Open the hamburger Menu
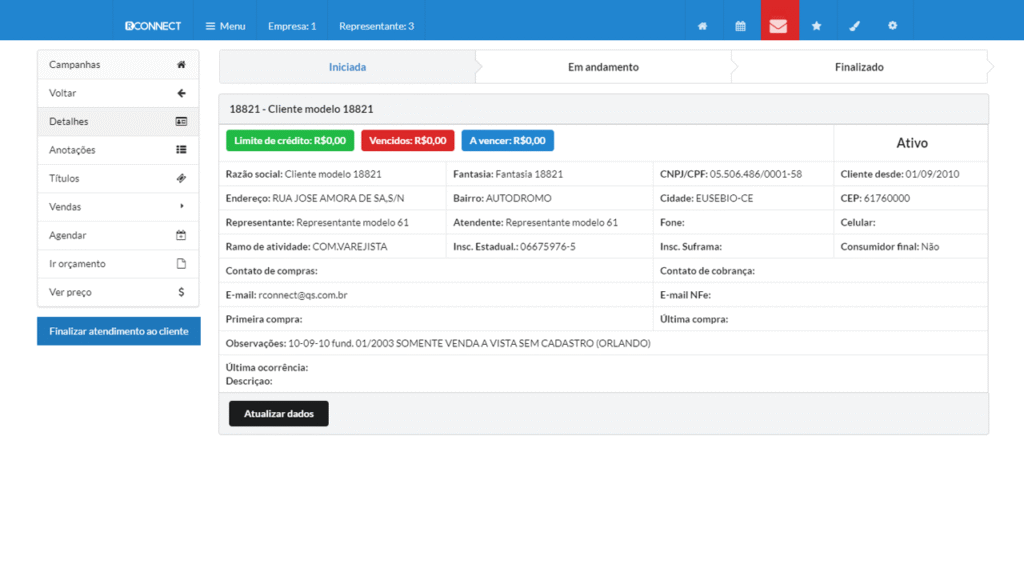 (x=225, y=26)
